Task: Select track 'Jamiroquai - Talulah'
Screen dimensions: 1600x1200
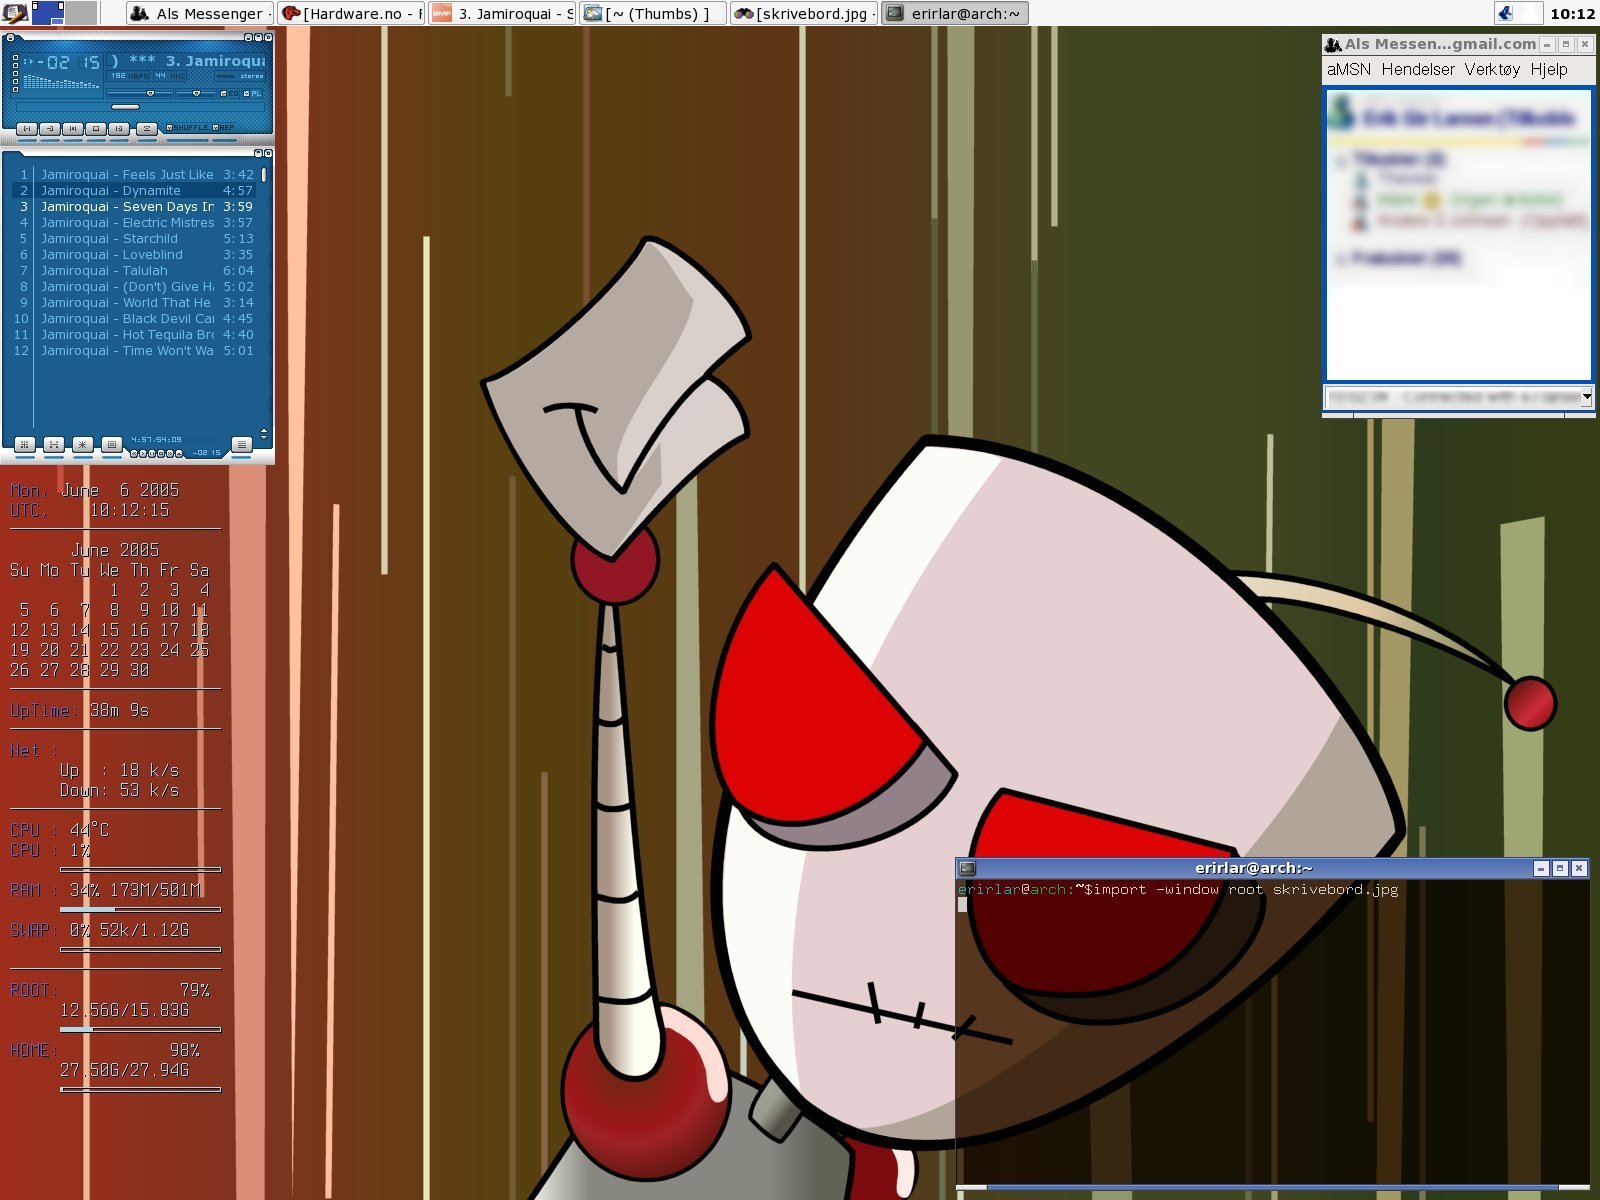Action: click(x=133, y=270)
